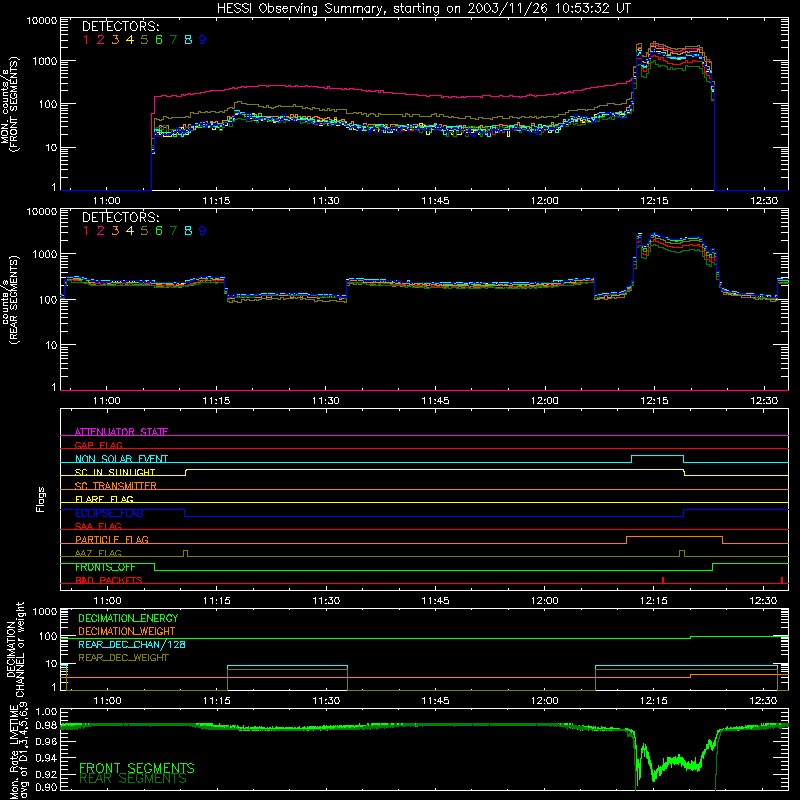Select detector 2 legend in front segments plot

click(x=101, y=40)
